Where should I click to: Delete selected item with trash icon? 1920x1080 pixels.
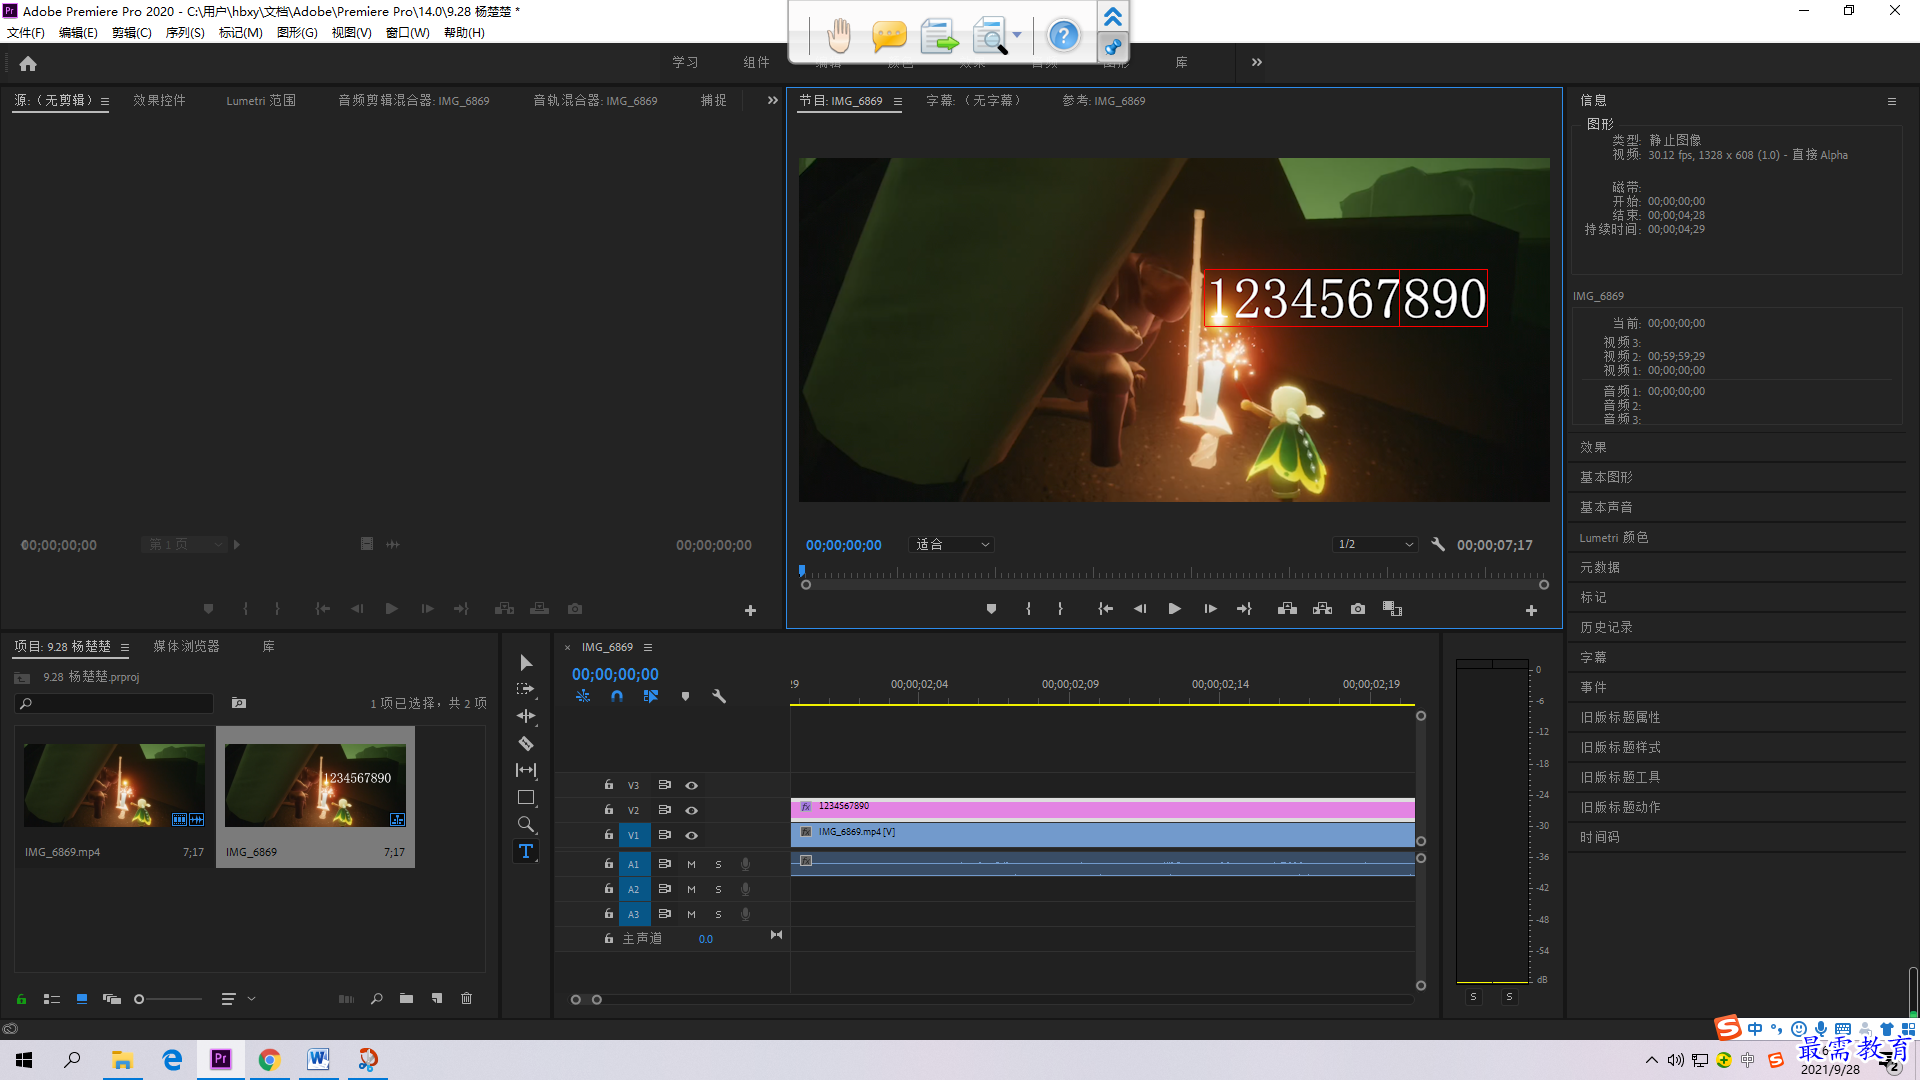(x=466, y=999)
